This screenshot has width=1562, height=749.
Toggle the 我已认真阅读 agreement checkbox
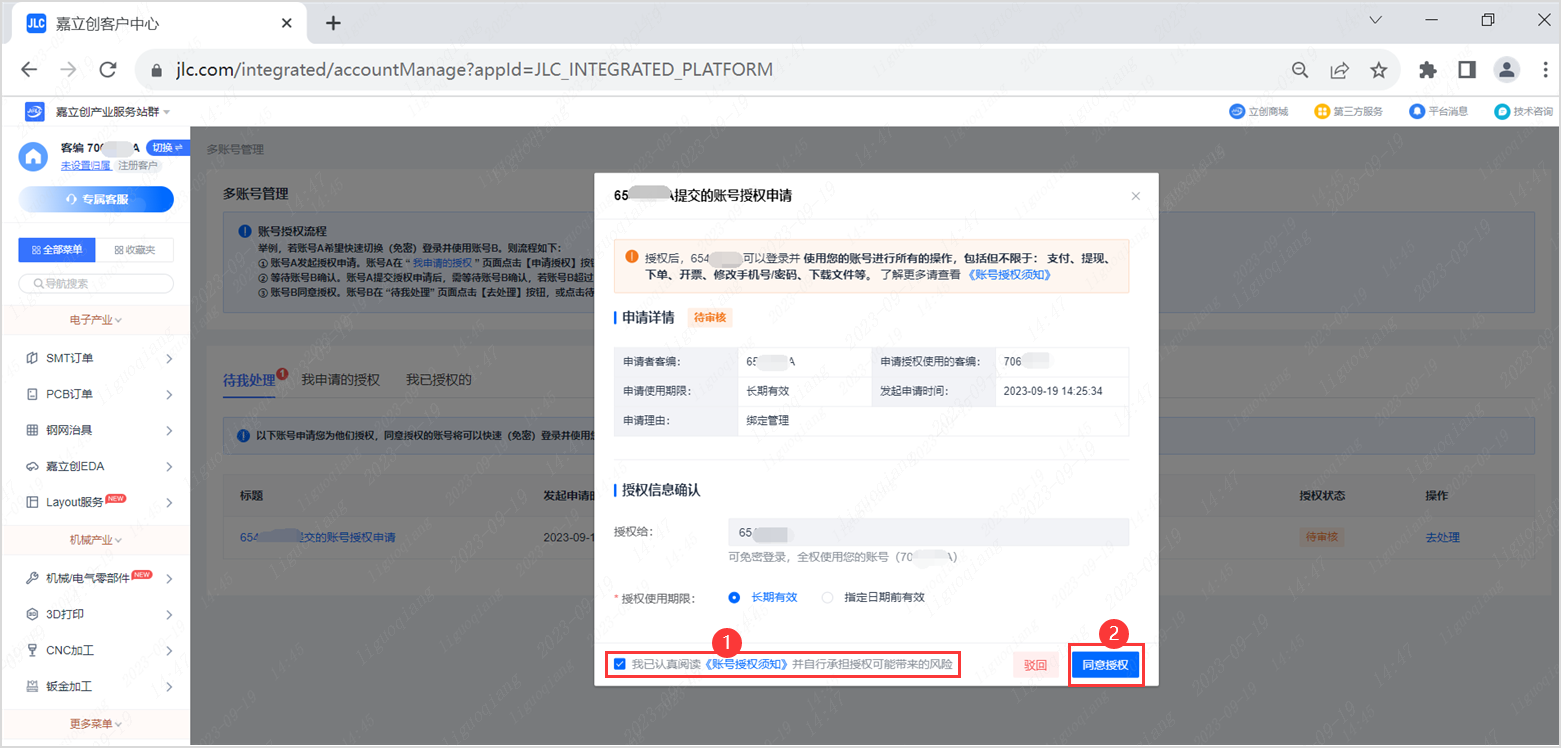(x=620, y=664)
